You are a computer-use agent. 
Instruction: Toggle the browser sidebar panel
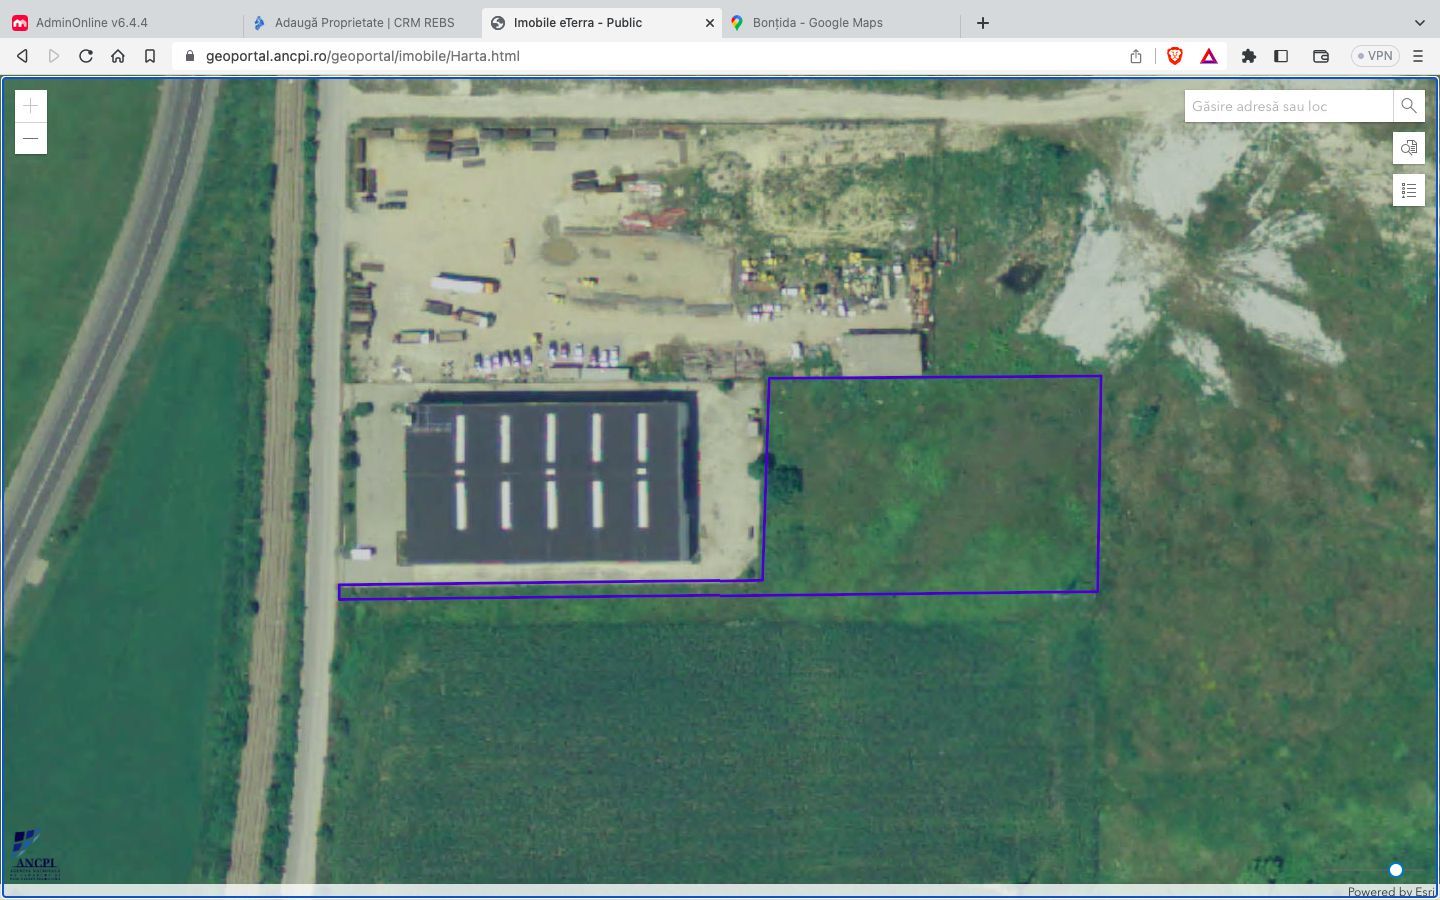tap(1281, 56)
